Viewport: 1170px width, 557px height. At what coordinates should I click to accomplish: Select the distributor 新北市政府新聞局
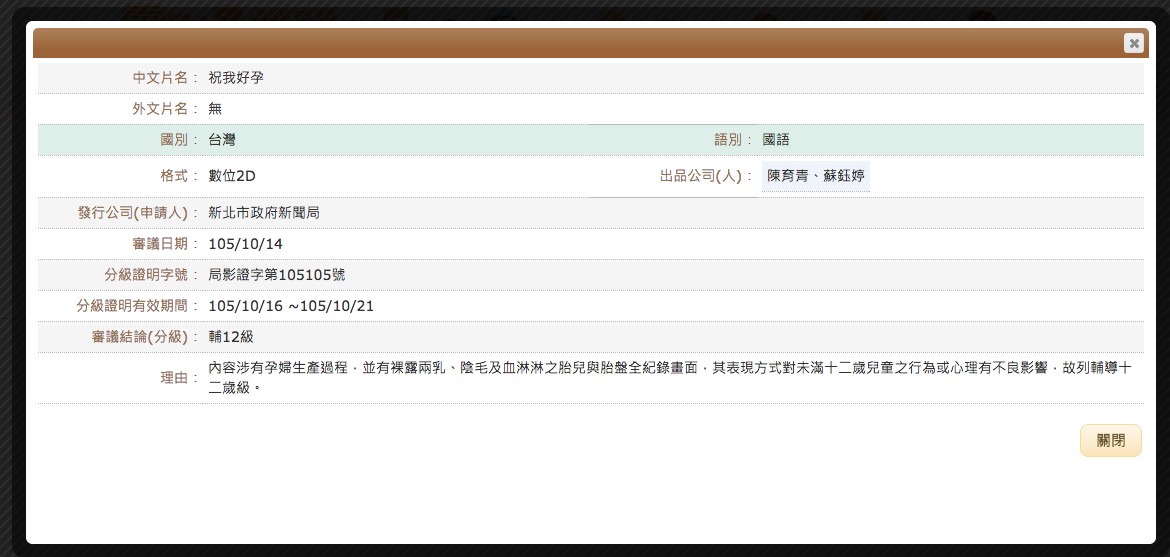point(264,213)
